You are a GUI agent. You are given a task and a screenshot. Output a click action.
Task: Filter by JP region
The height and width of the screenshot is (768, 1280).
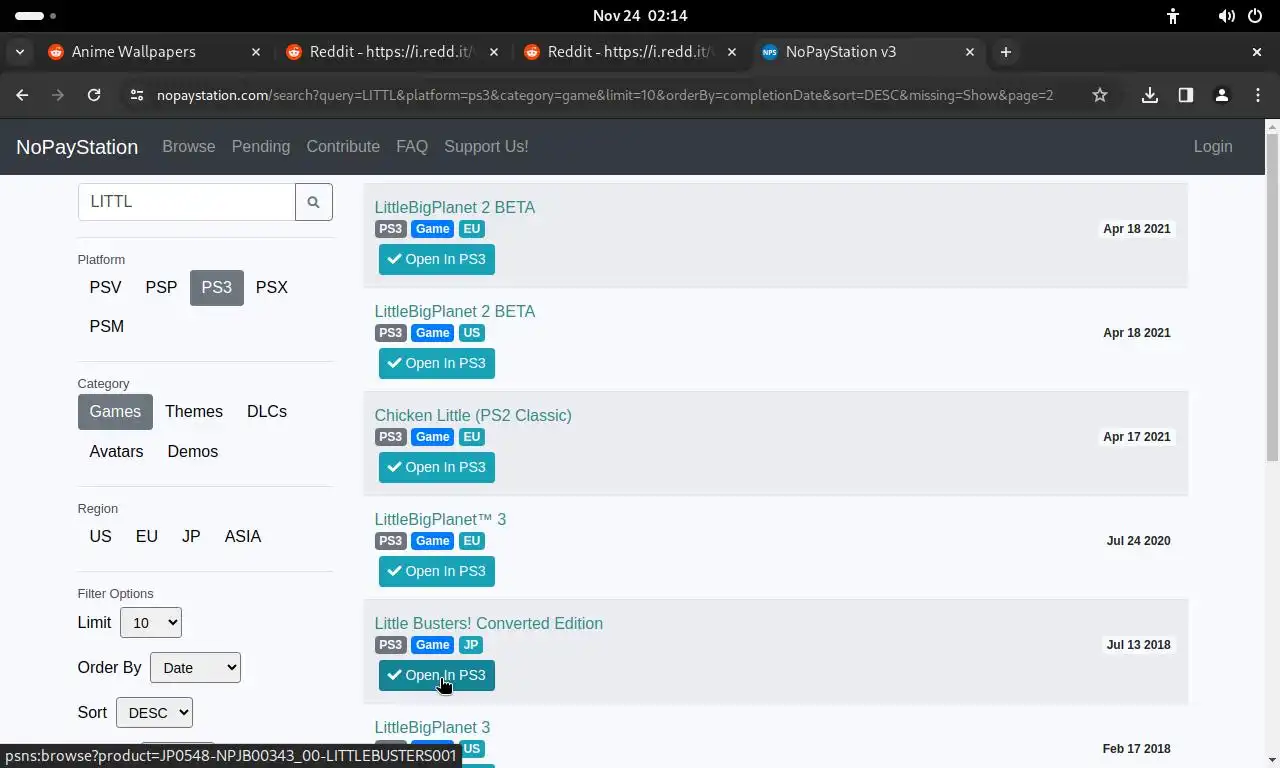tap(191, 536)
